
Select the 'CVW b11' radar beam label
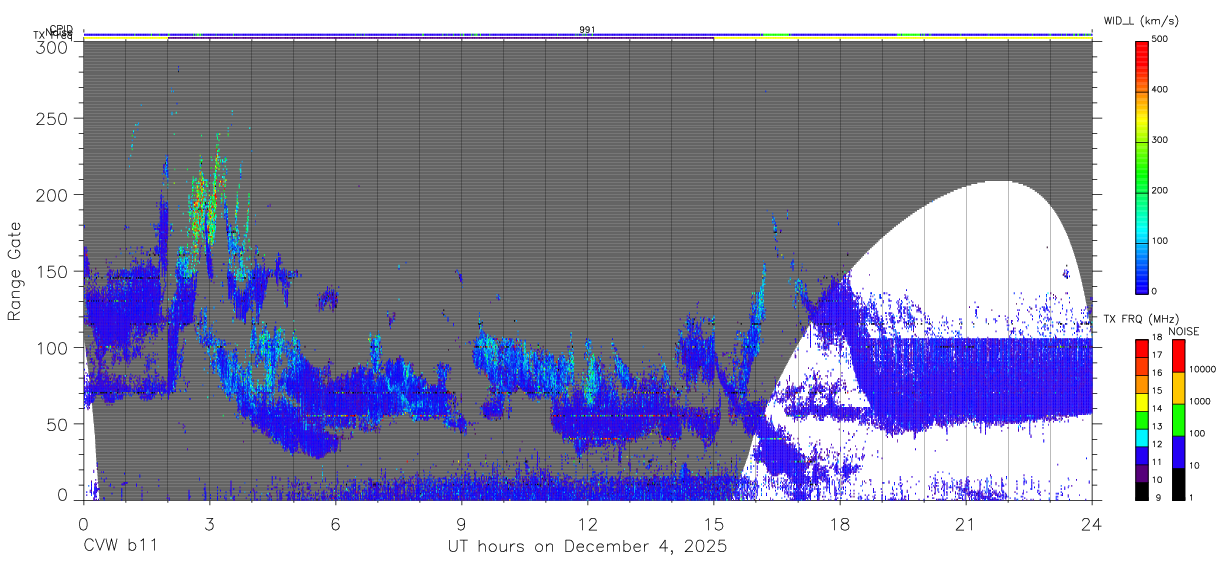(x=120, y=547)
